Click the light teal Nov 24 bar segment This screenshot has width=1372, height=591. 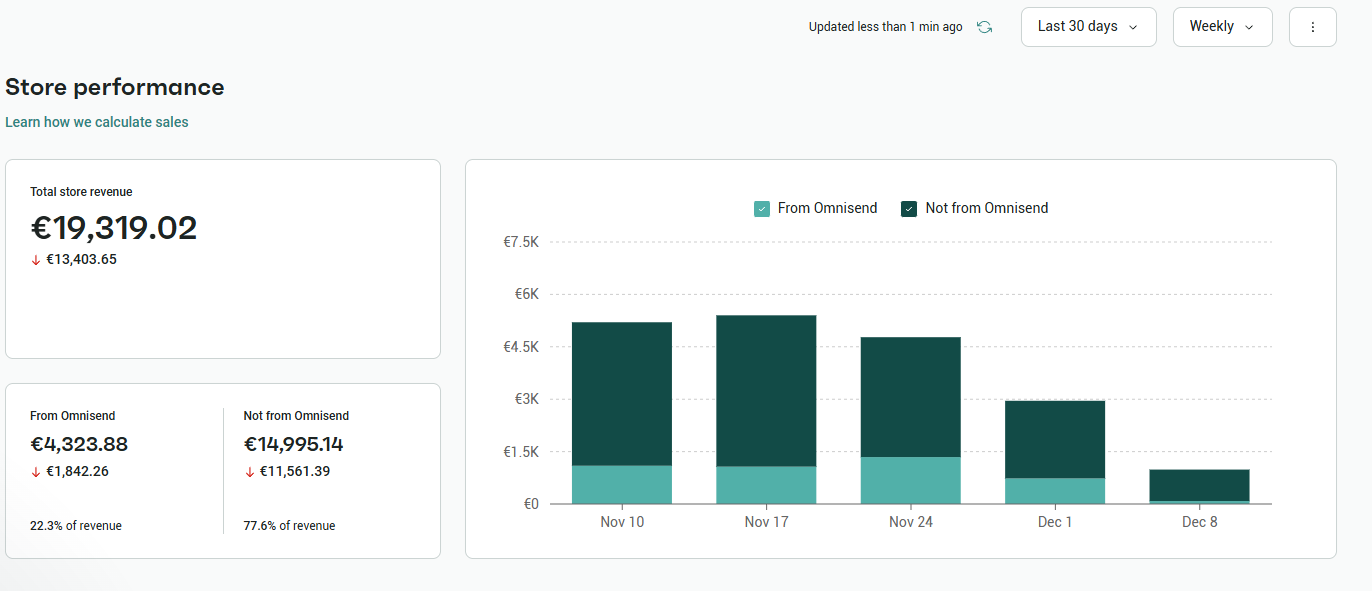point(910,480)
